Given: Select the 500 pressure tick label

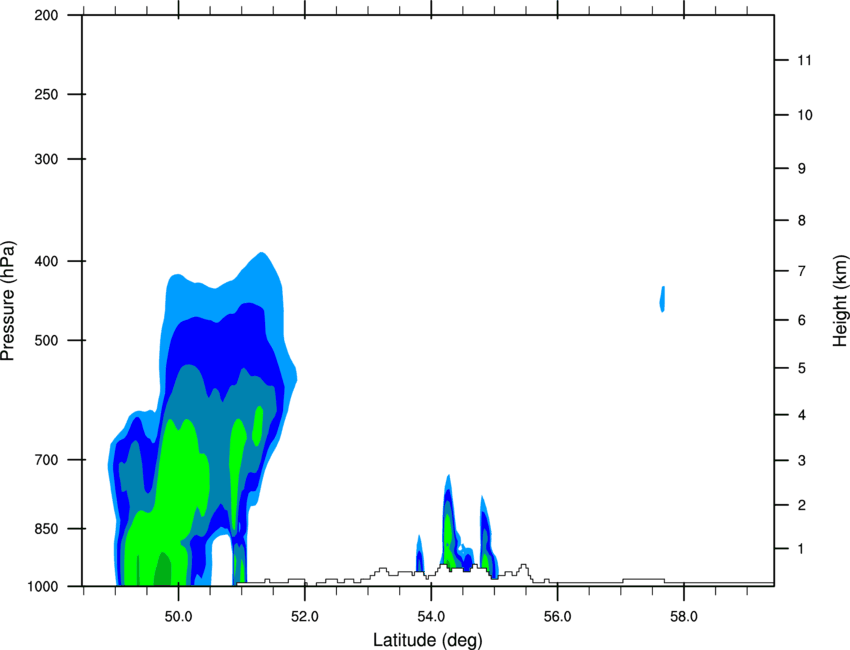Looking at the screenshot, I should pos(46,340).
